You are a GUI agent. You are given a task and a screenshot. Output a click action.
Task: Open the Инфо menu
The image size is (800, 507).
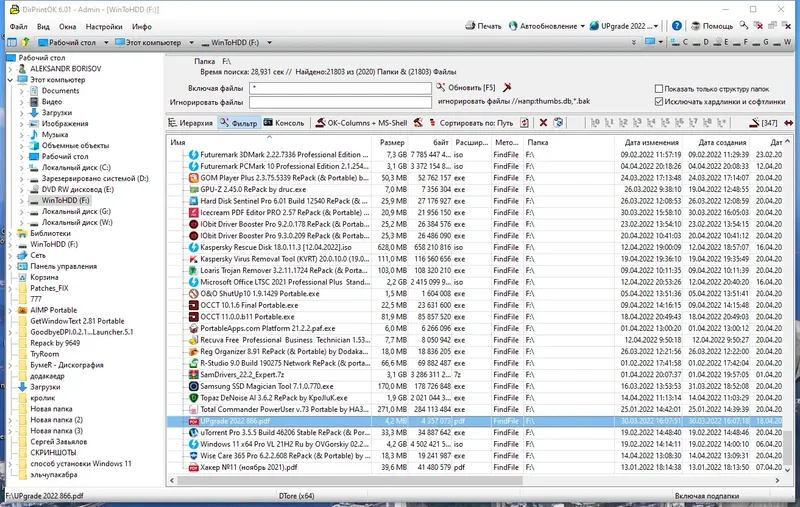point(142,27)
